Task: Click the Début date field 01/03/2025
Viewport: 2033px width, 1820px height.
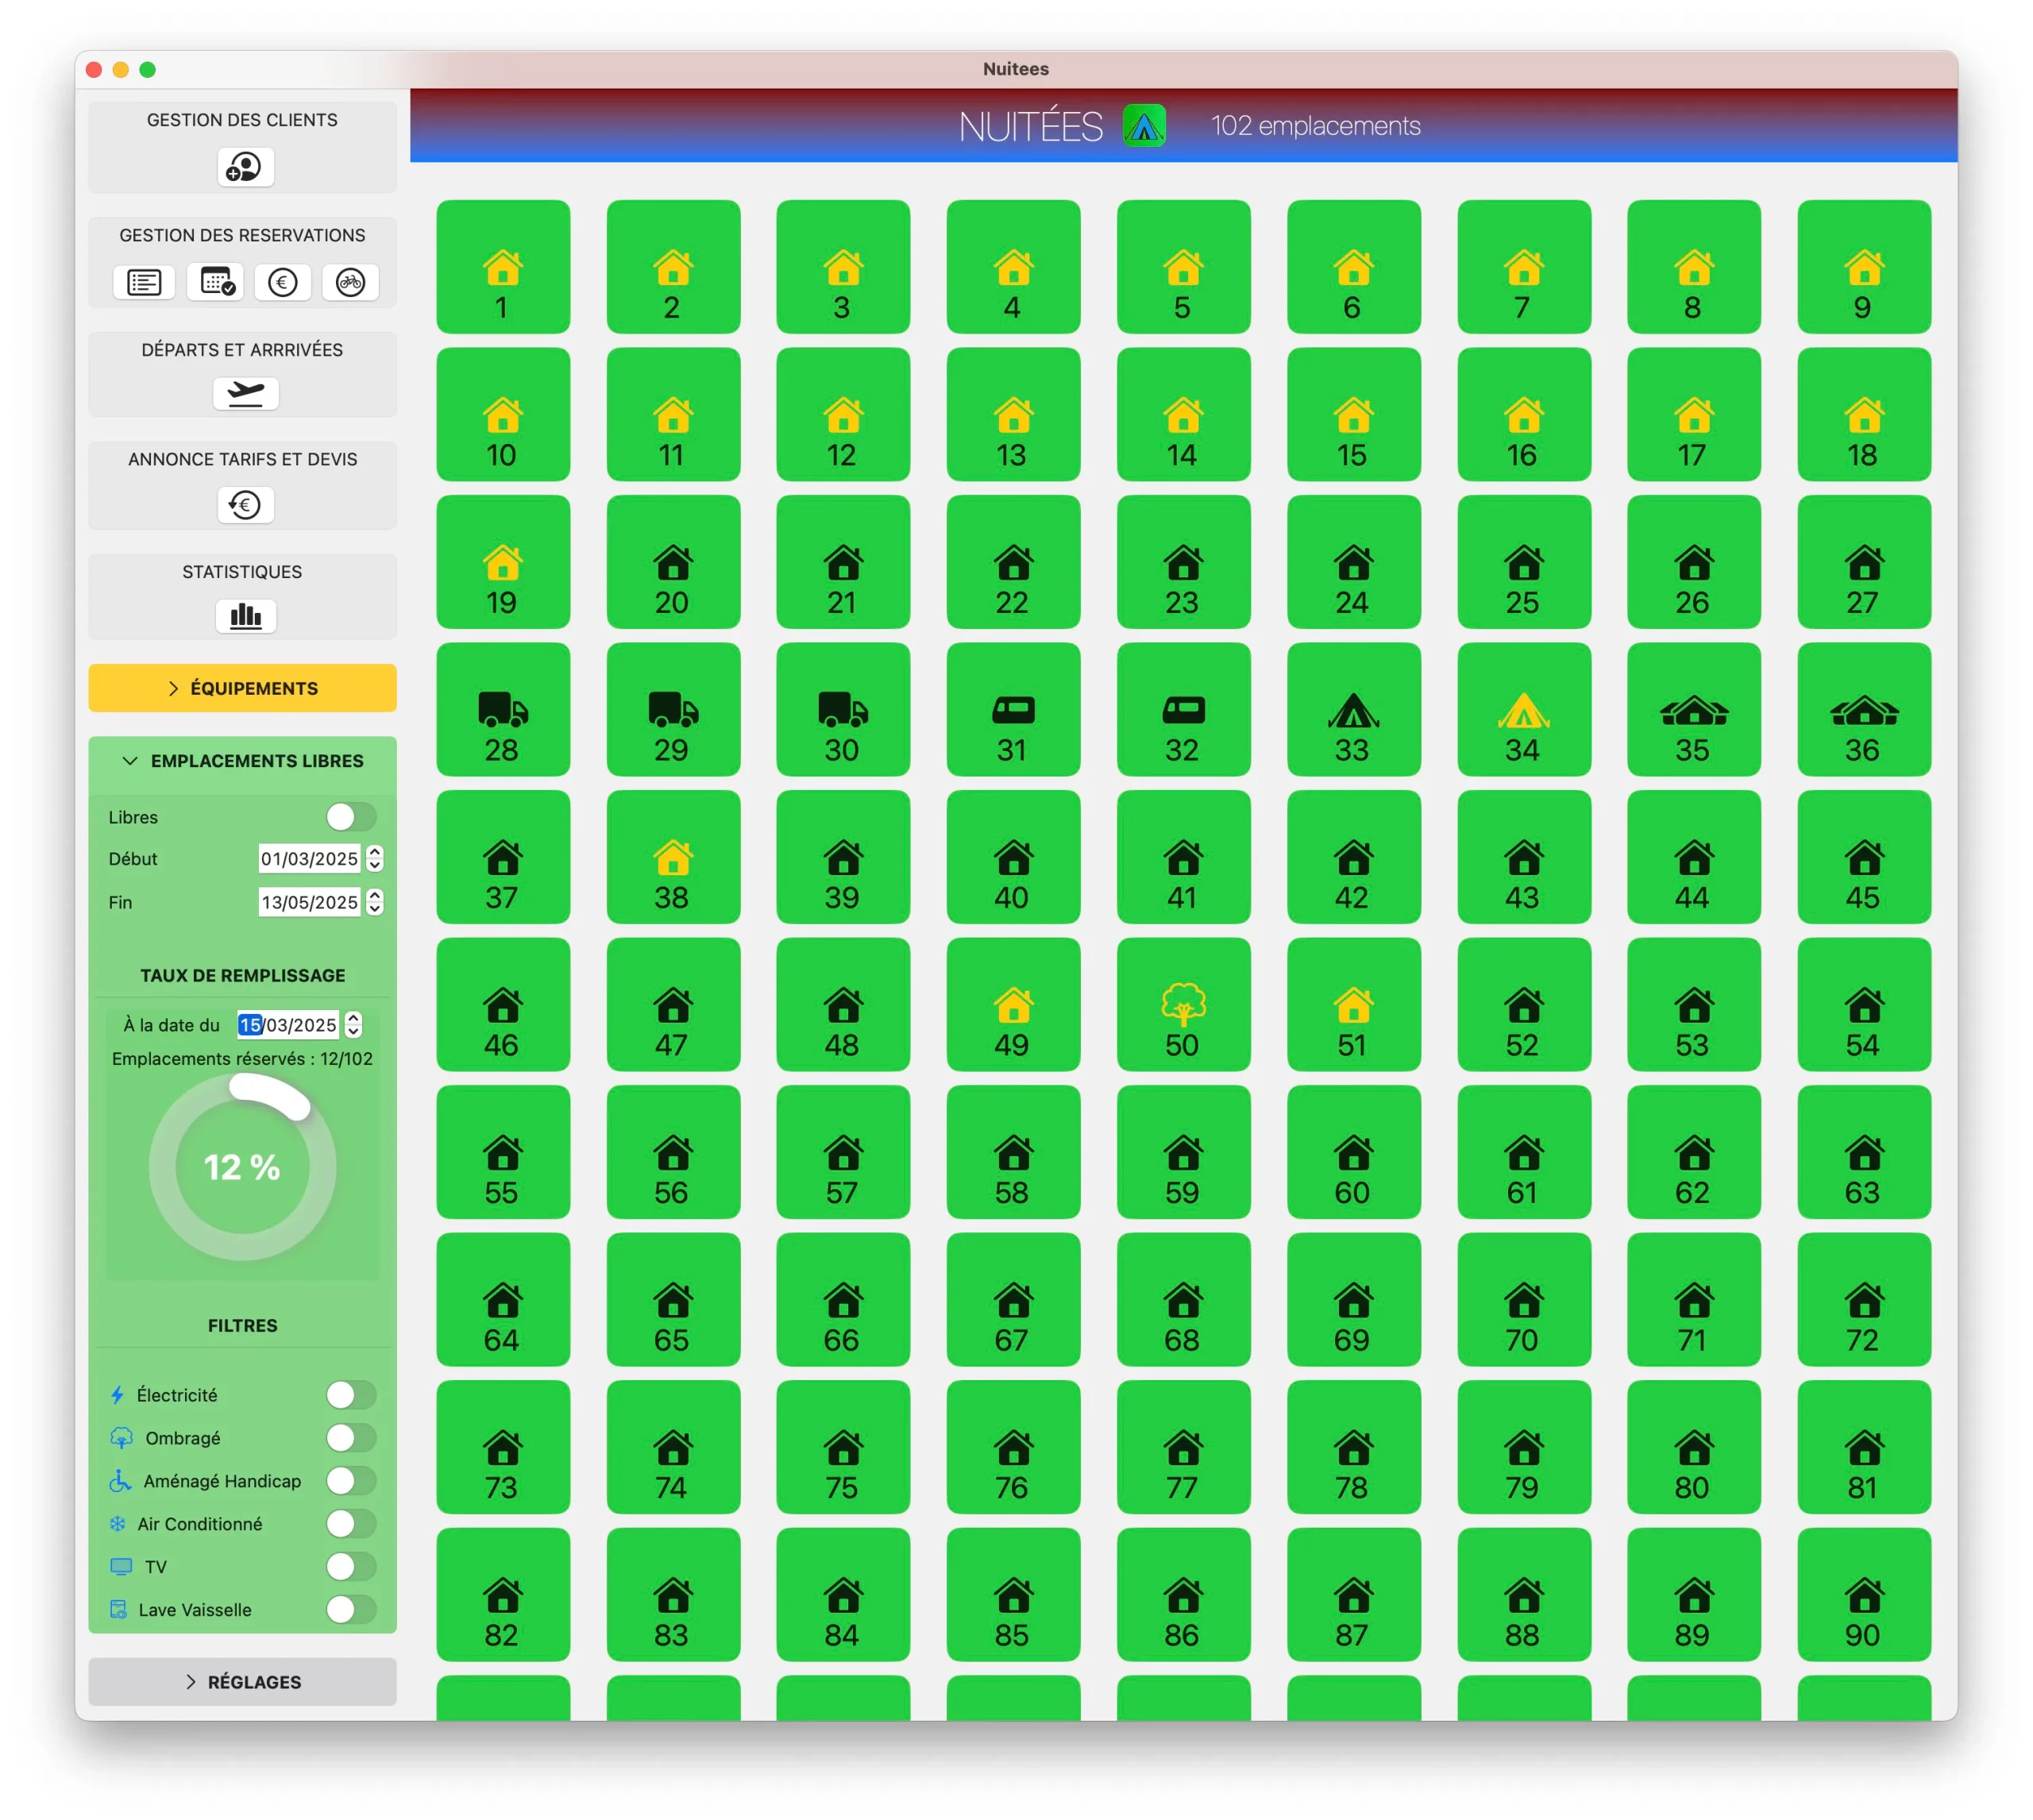Action: pos(310,858)
